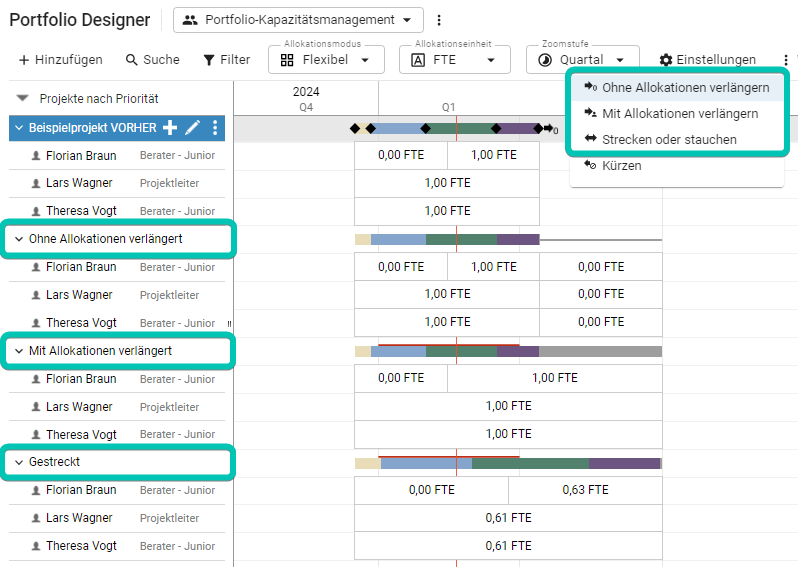Select Mit Allokationen verlängern menu entry

coord(677,114)
